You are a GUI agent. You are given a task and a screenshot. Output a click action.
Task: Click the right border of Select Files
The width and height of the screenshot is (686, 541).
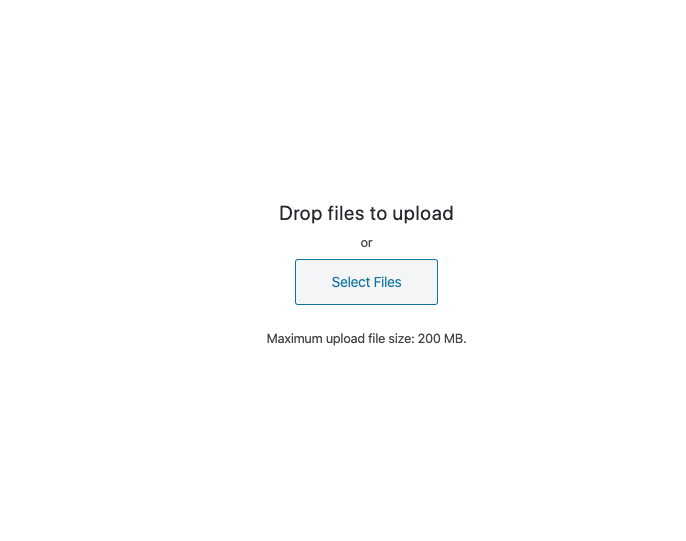pyautogui.click(x=438, y=282)
